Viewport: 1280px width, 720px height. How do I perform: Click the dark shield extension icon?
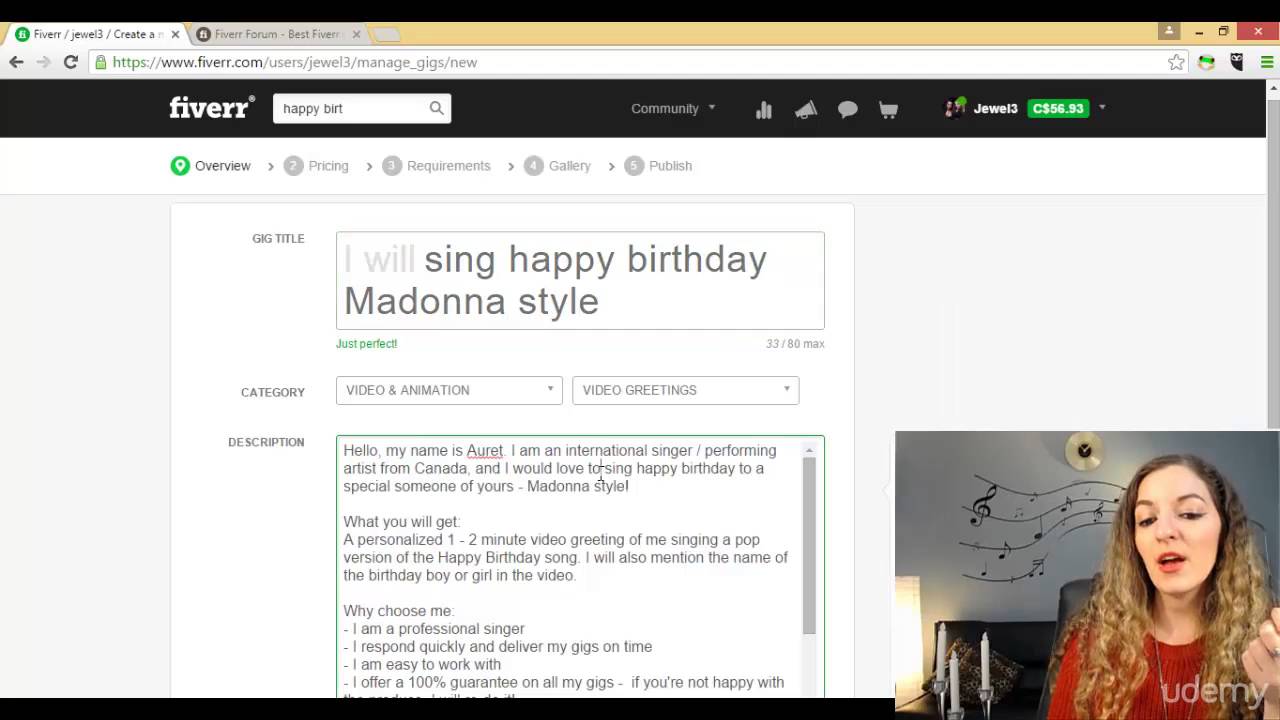(x=1237, y=62)
